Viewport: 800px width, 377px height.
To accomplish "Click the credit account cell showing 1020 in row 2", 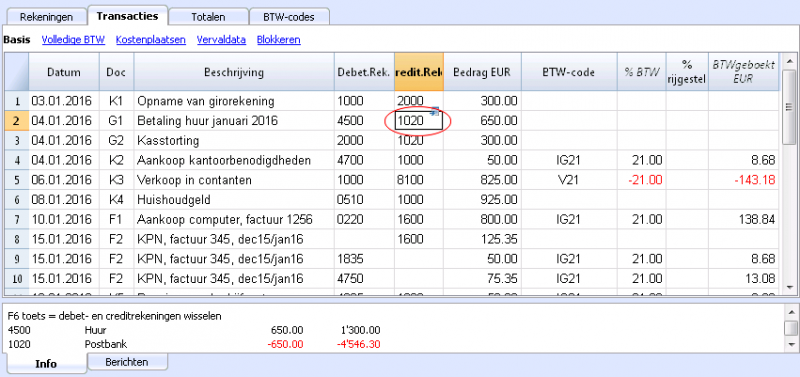I will tap(419, 121).
